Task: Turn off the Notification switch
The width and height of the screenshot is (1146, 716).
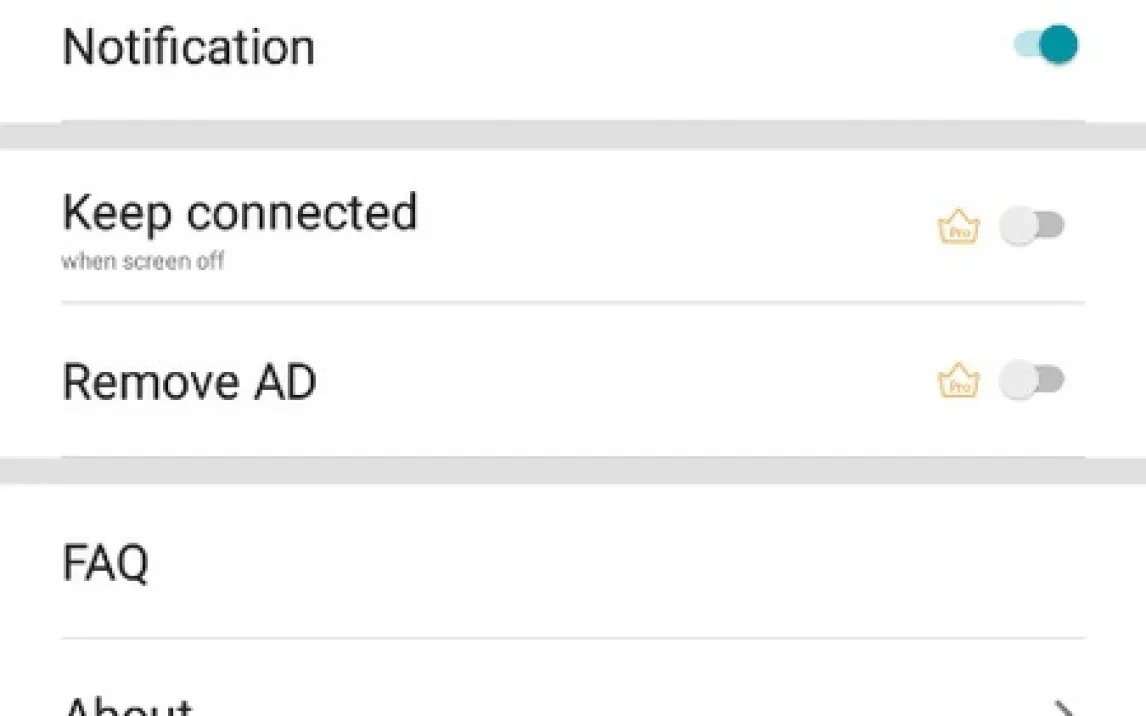Action: [x=1047, y=45]
